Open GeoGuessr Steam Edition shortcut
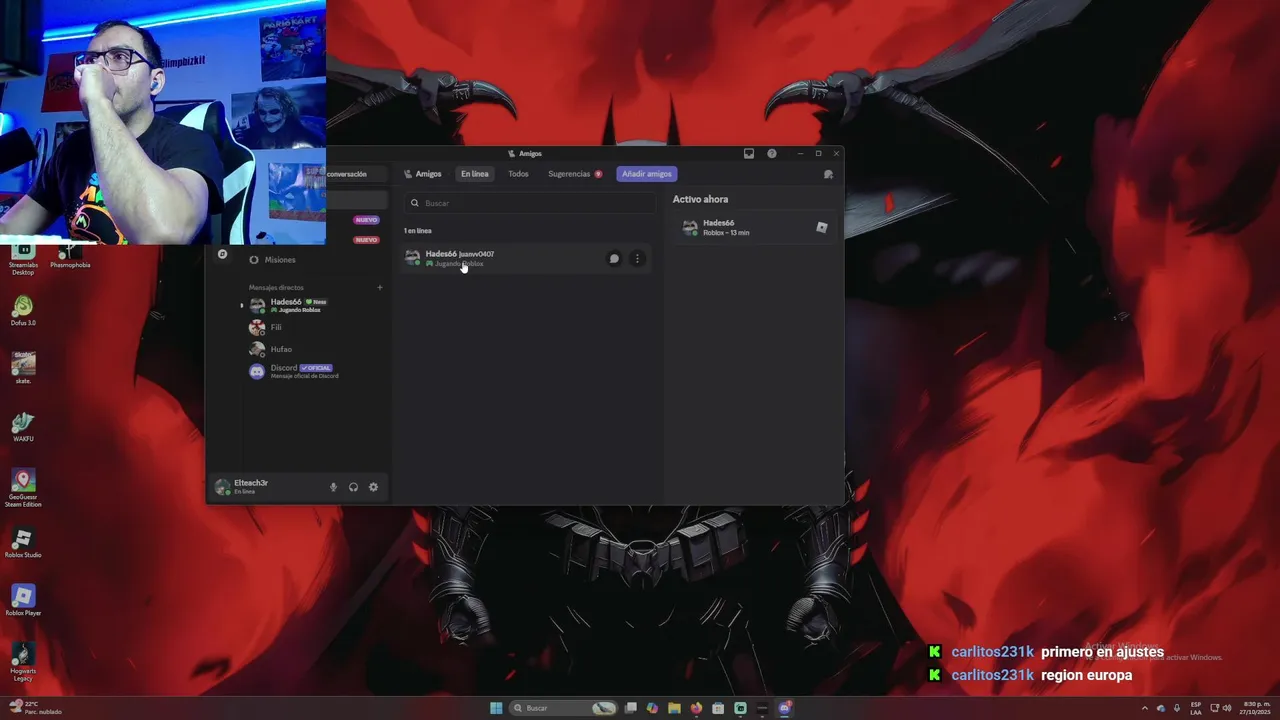Viewport: 1280px width, 720px height. (23, 487)
